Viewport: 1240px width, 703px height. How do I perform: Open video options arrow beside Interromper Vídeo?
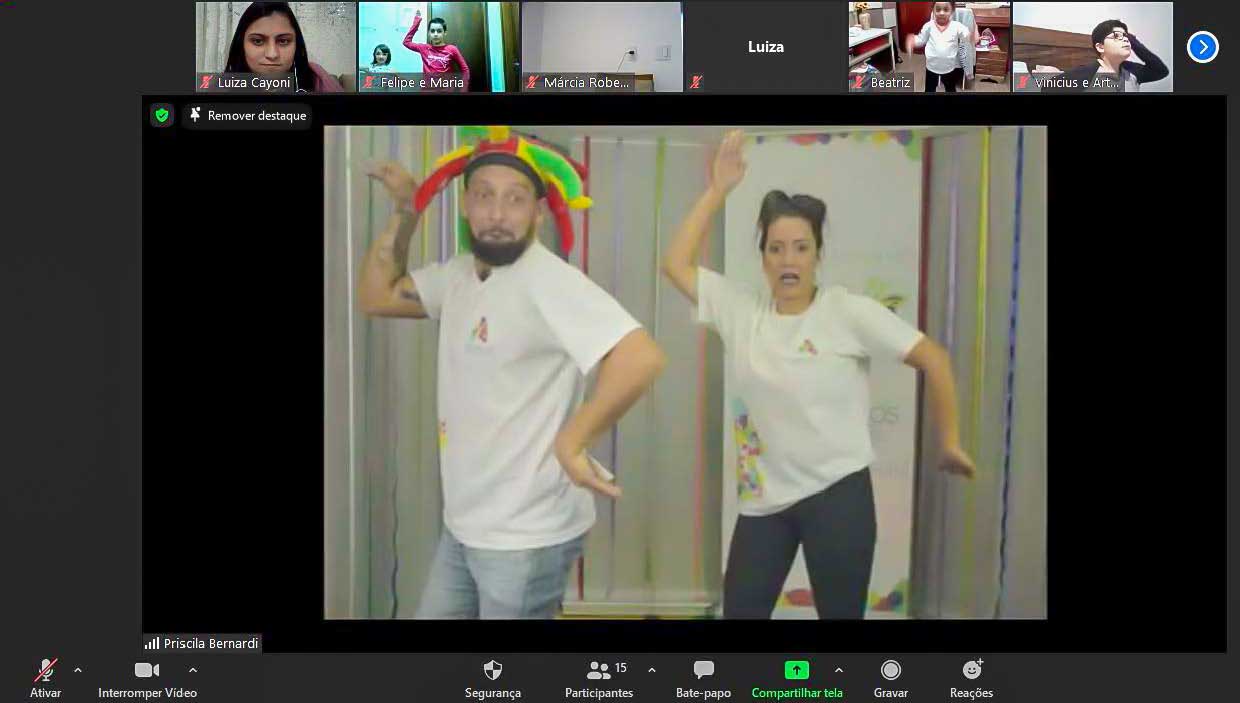click(x=193, y=670)
